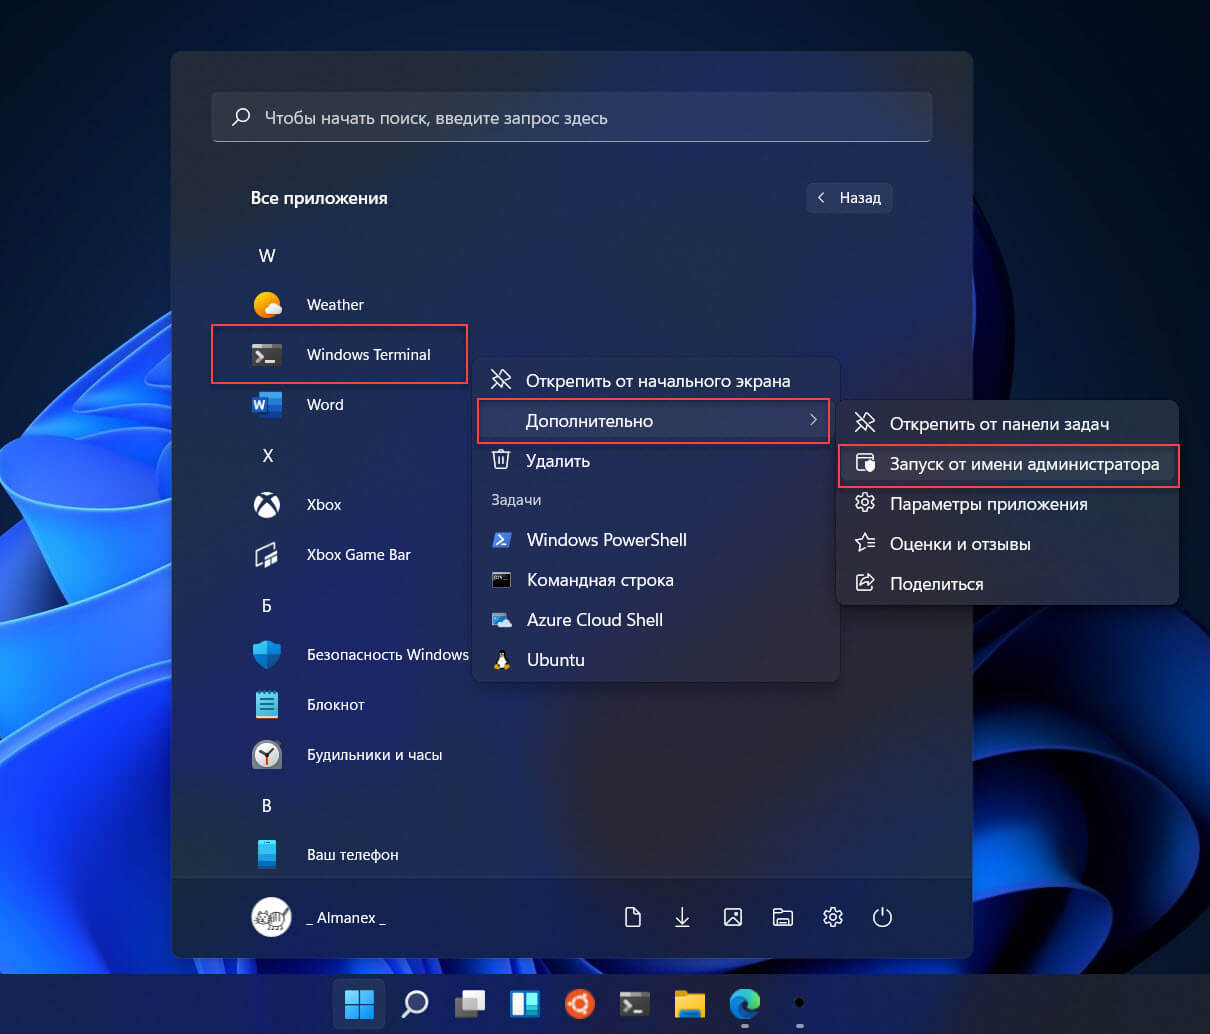This screenshot has height=1034, width=1210.
Task: Launch Ubuntu from the taskbar icon
Action: [580, 1003]
